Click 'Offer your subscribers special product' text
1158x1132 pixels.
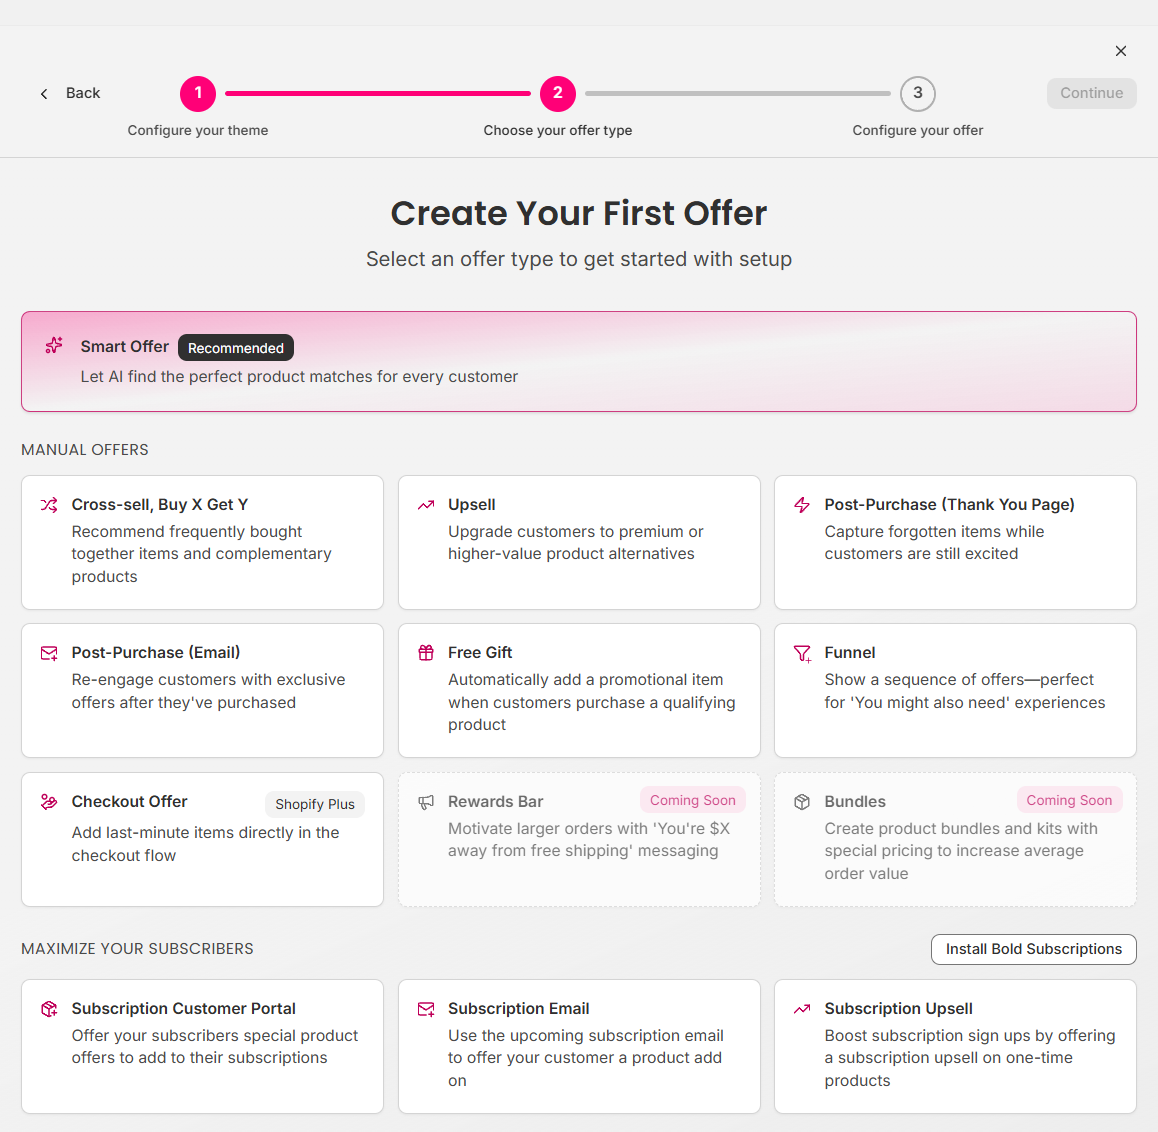(x=215, y=1046)
